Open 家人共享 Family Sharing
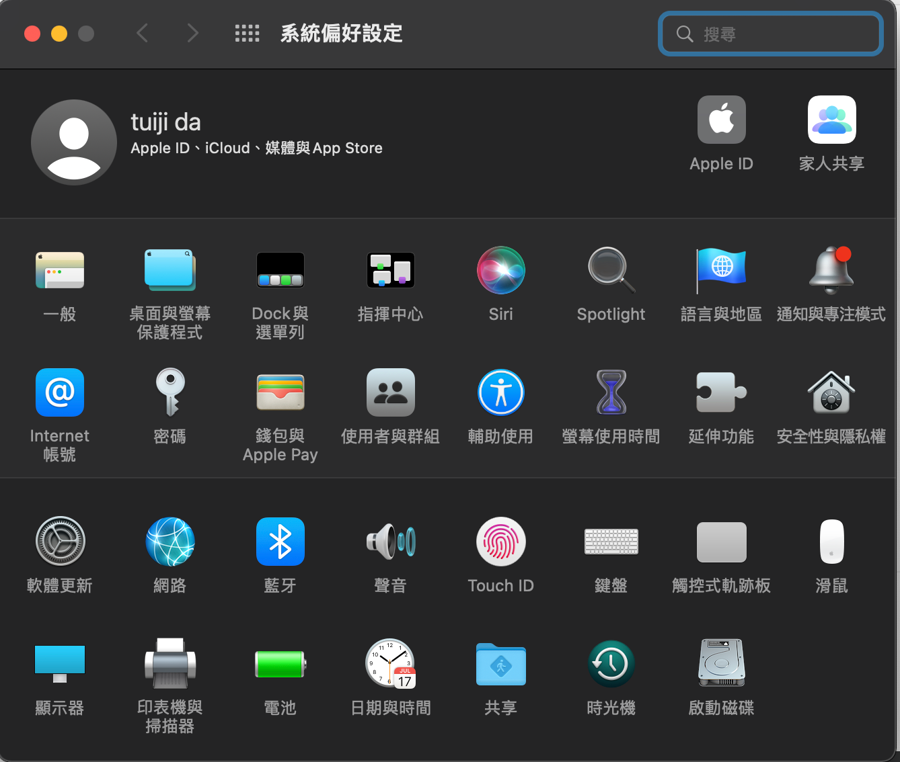This screenshot has height=762, width=900. (831, 121)
